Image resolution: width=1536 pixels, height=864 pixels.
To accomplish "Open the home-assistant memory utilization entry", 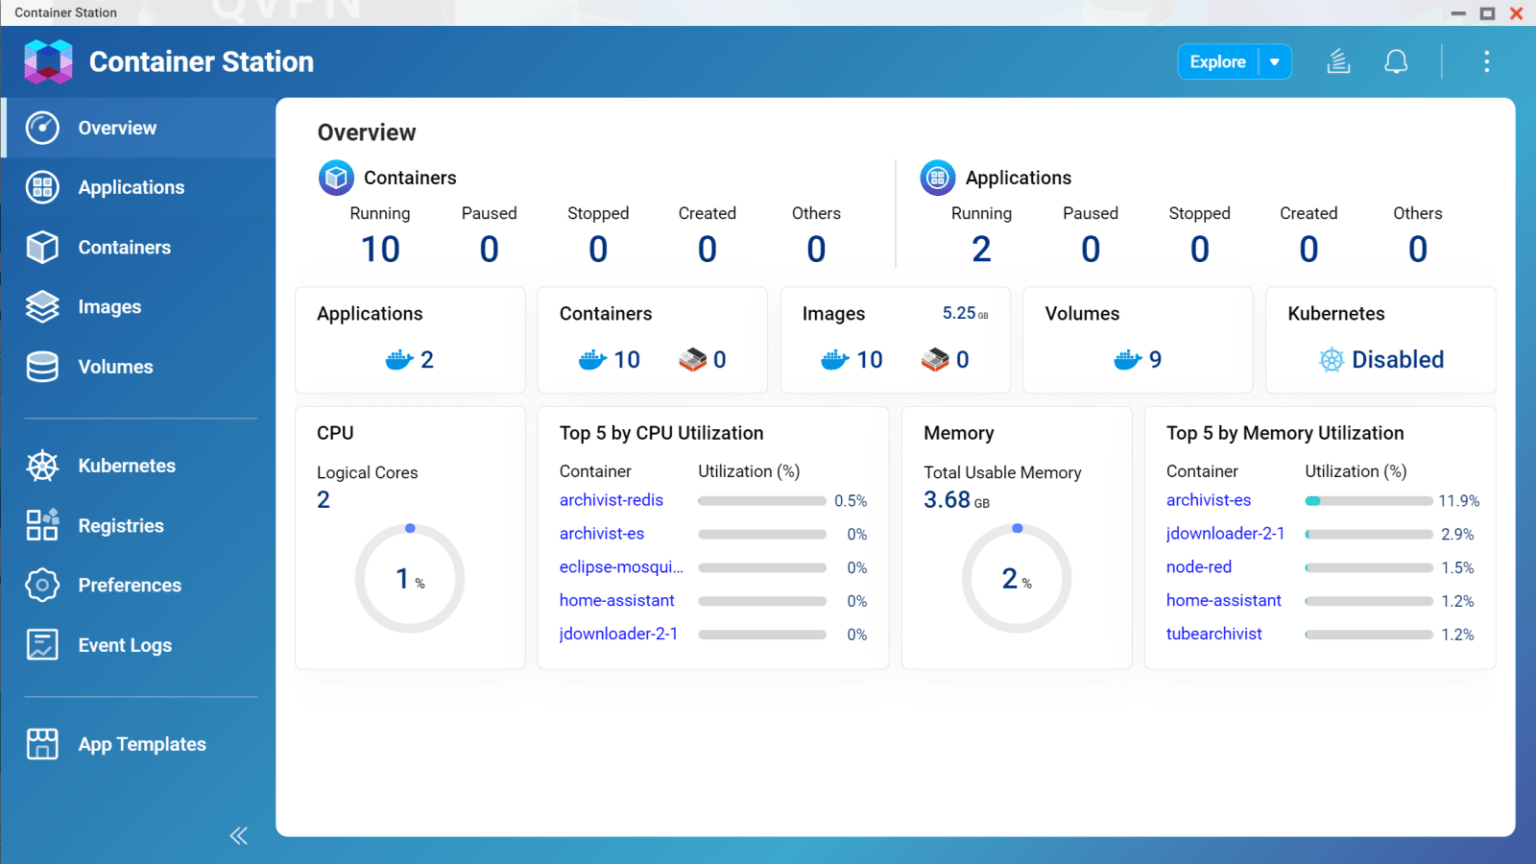I will pyautogui.click(x=1224, y=601).
